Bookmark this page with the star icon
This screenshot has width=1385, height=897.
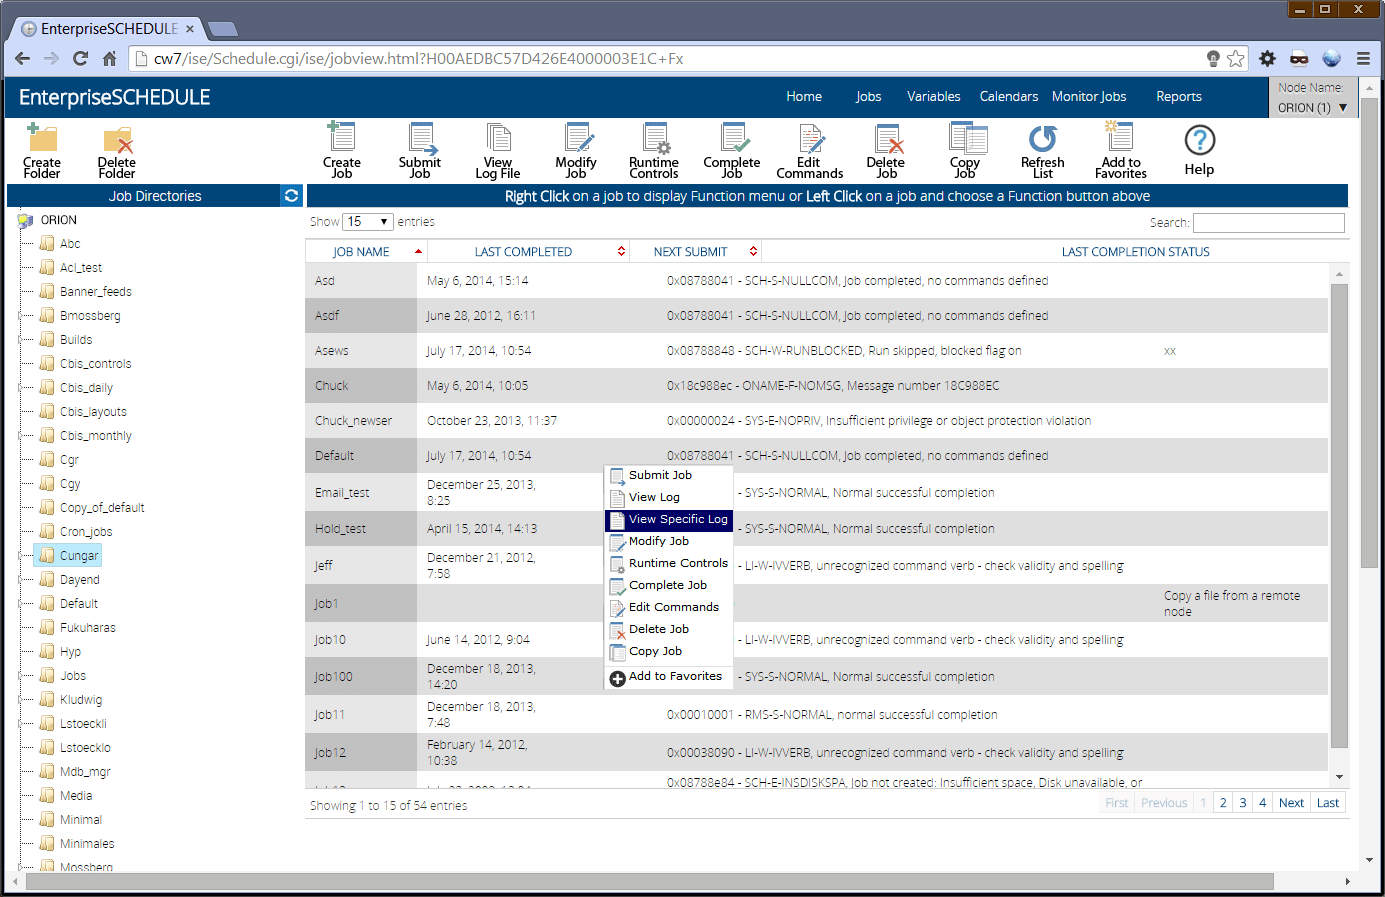point(1236,59)
